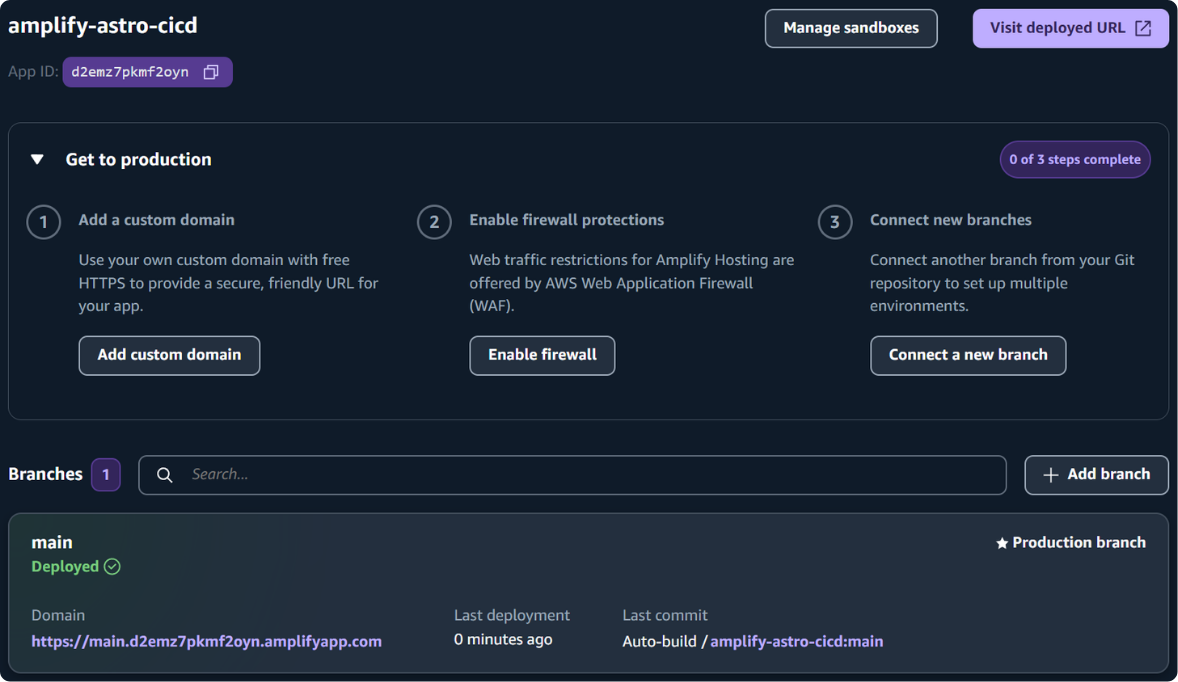Click the amplify-astro-cicd app title
The height and width of the screenshot is (682, 1178).
[103, 26]
